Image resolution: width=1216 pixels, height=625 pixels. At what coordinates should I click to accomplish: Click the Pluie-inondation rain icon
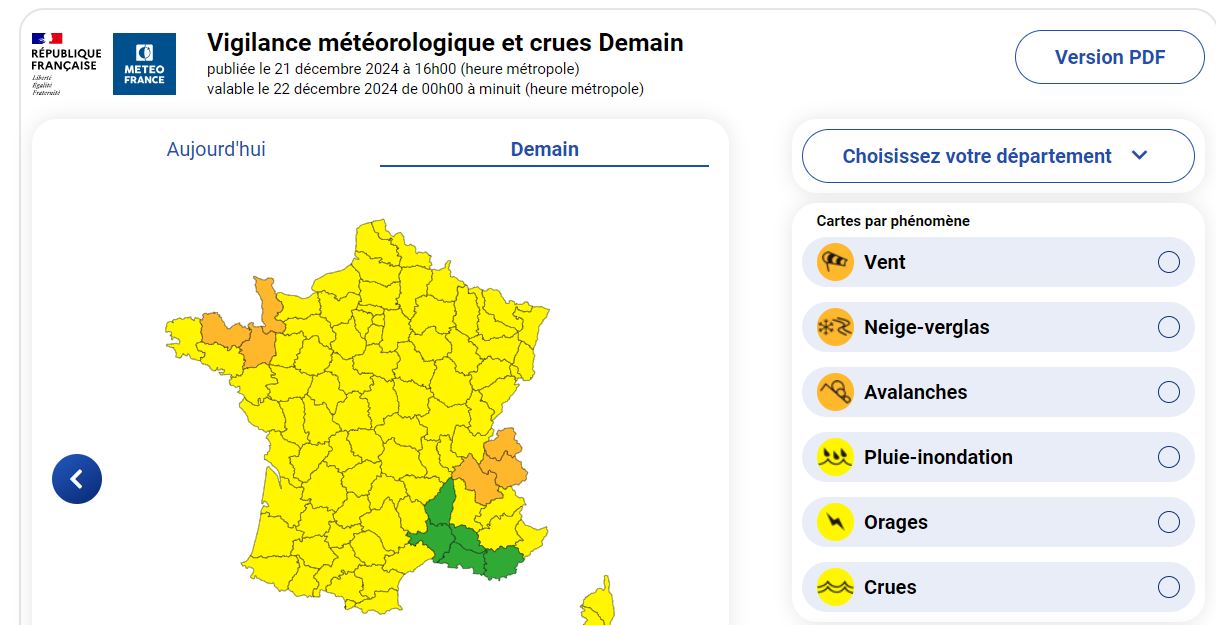(x=835, y=457)
